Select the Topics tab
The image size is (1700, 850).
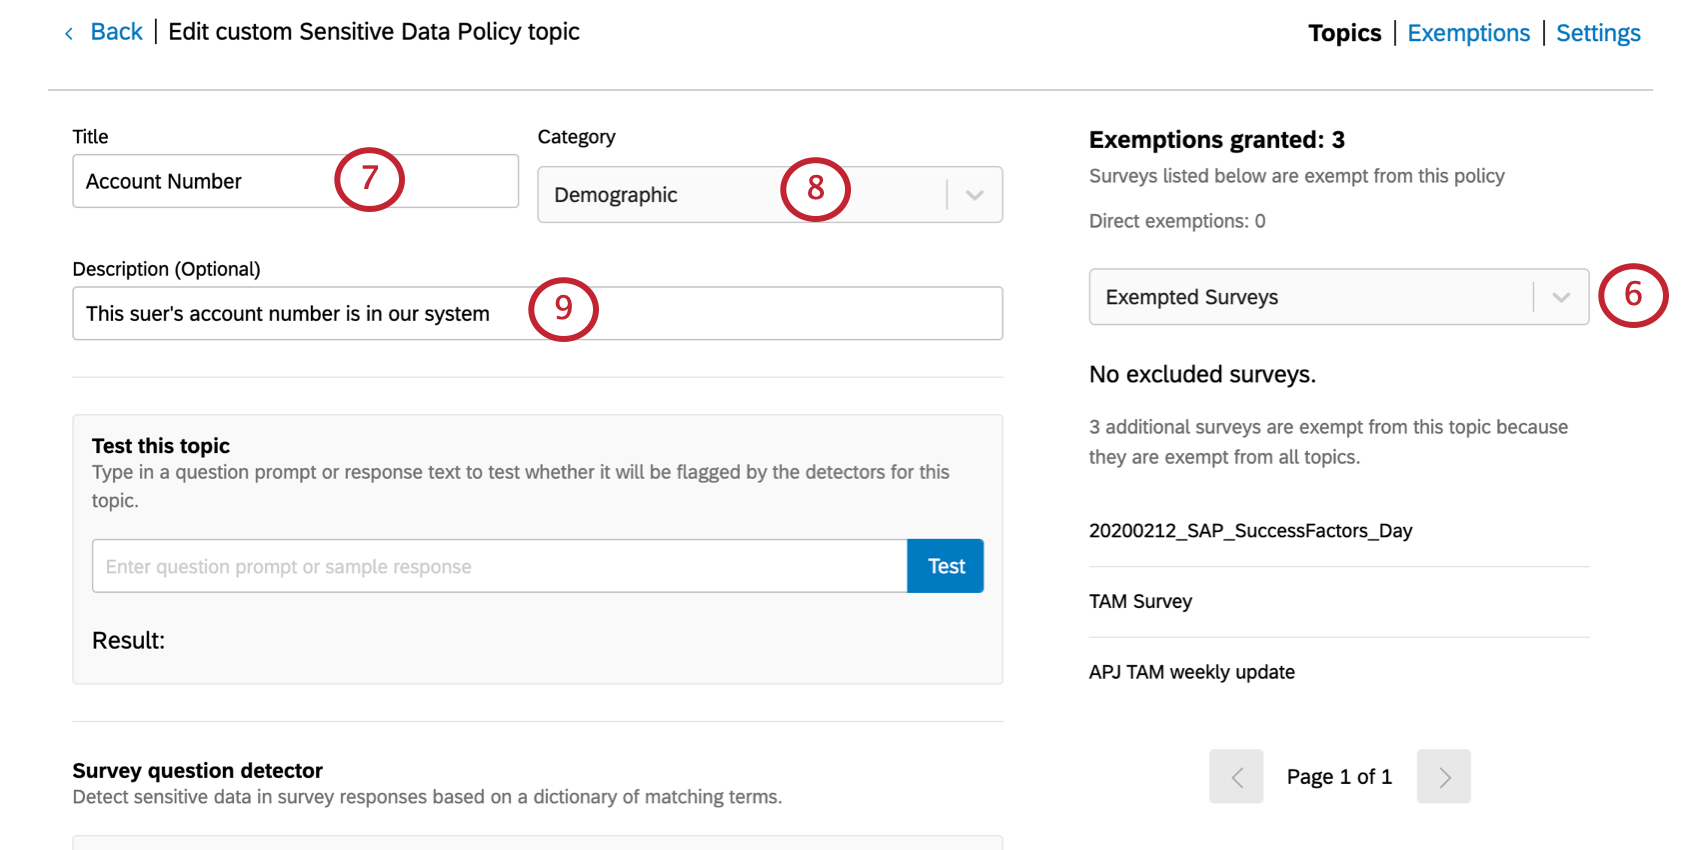point(1344,33)
